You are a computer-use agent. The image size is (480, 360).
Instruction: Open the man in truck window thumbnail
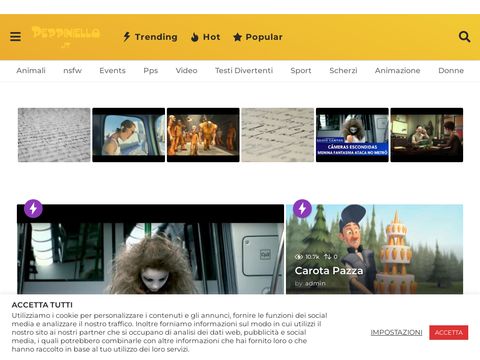tap(129, 135)
